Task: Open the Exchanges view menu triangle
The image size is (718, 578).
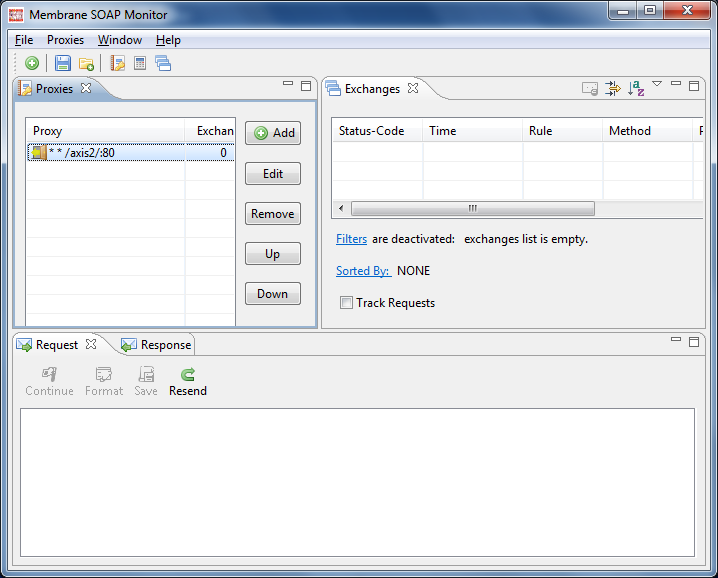Action: (657, 84)
